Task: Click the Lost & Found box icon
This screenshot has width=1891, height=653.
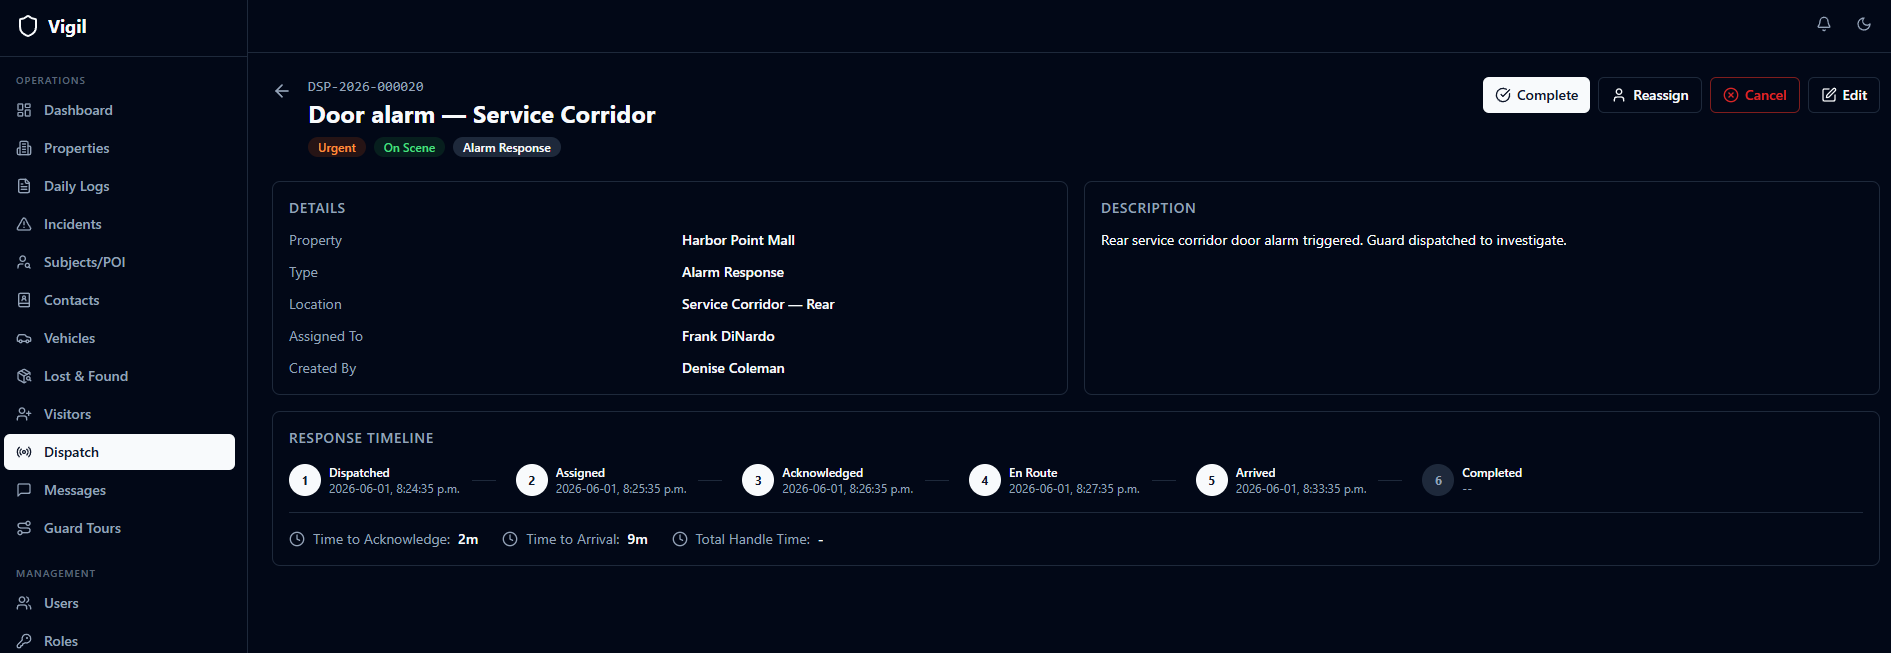Action: (24, 376)
